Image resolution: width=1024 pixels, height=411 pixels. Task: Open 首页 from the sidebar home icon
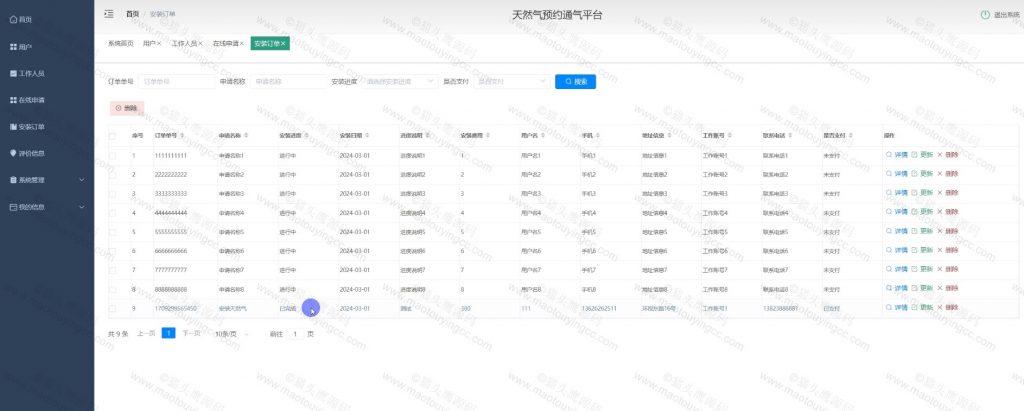[x=13, y=20]
